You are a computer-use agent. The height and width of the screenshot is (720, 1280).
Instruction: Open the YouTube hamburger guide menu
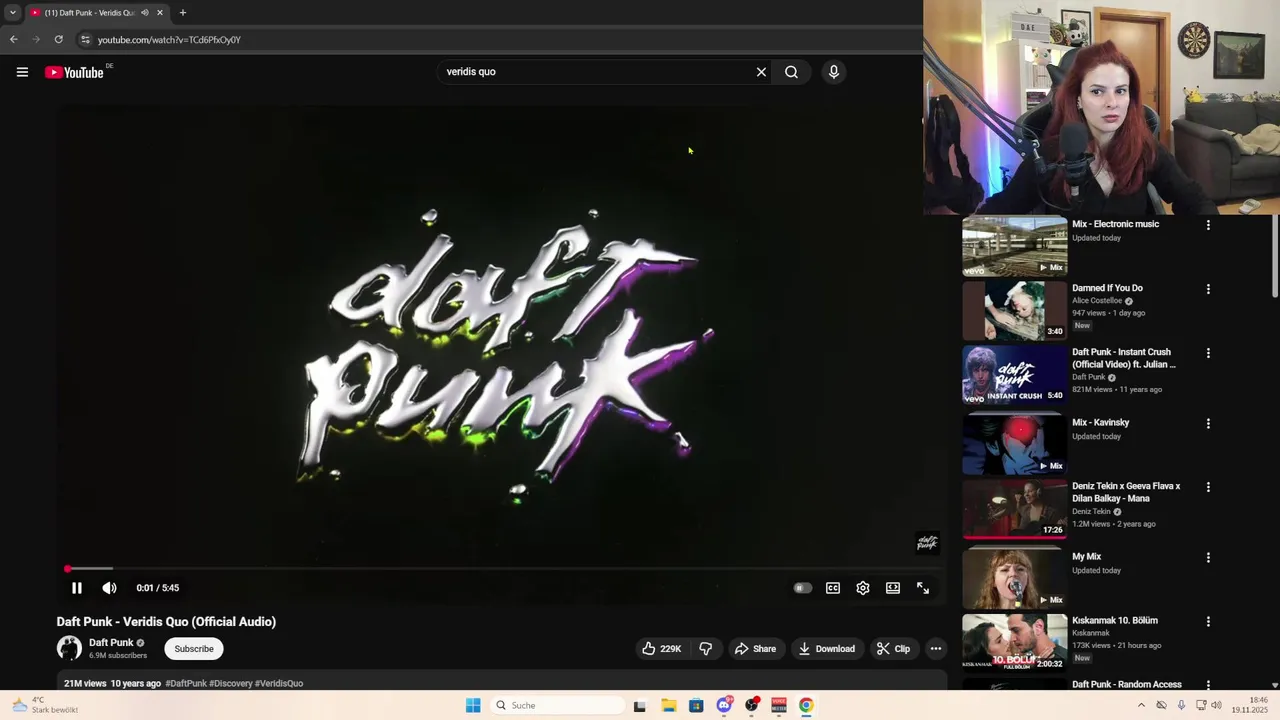pos(22,72)
